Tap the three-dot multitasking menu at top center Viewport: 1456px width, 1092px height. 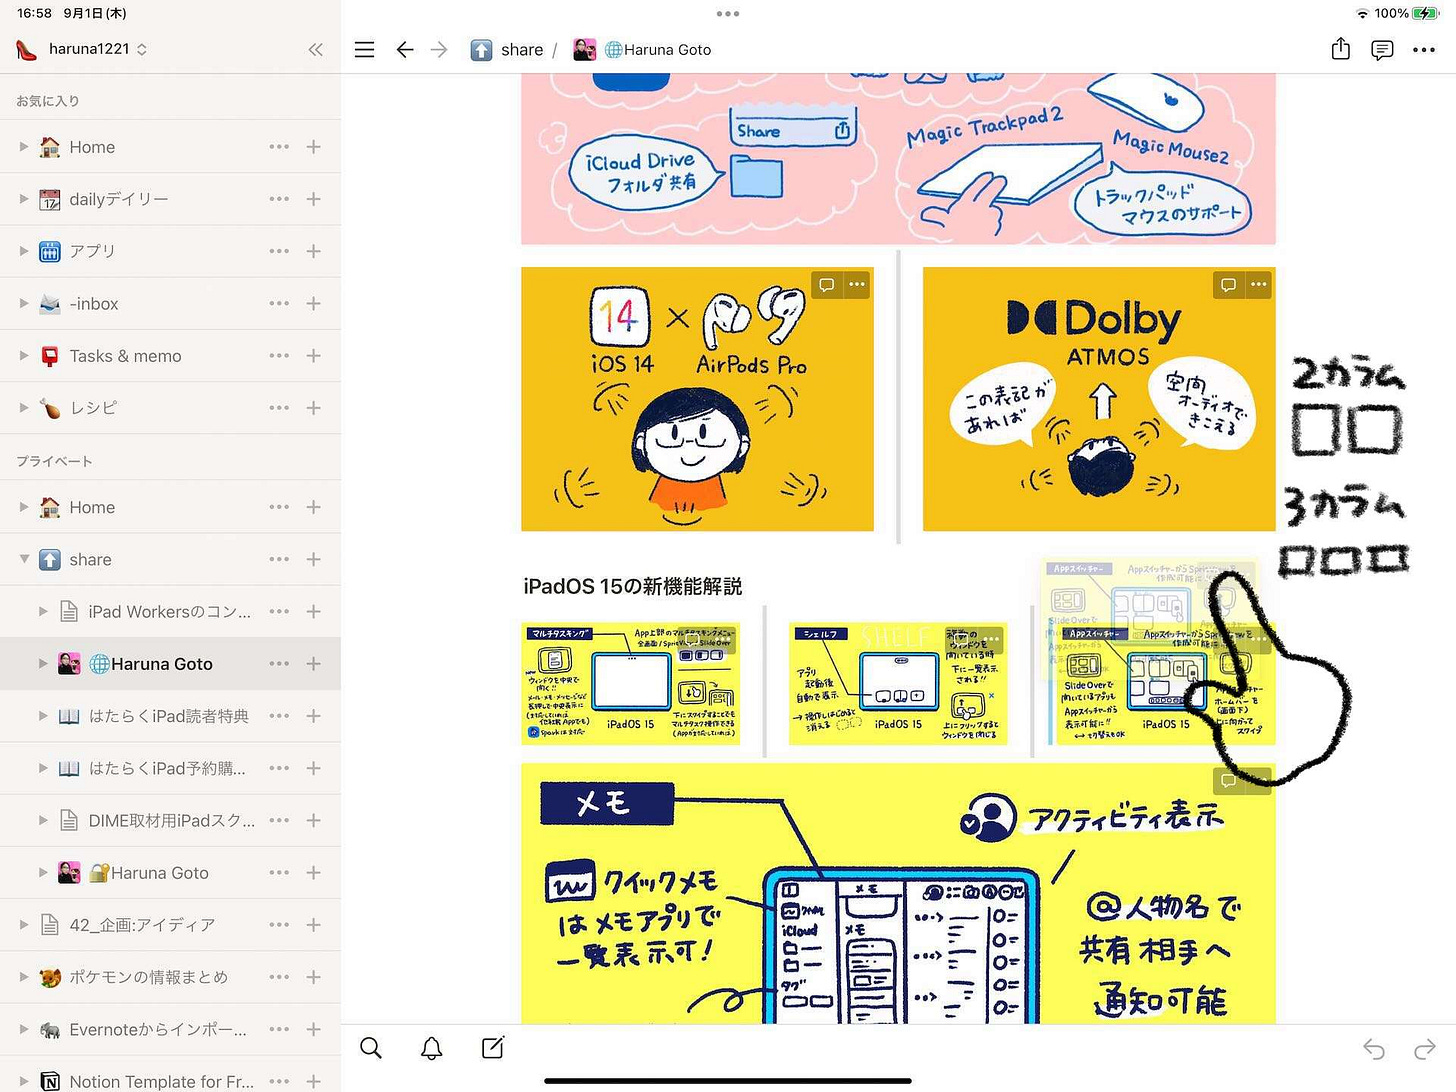(728, 14)
